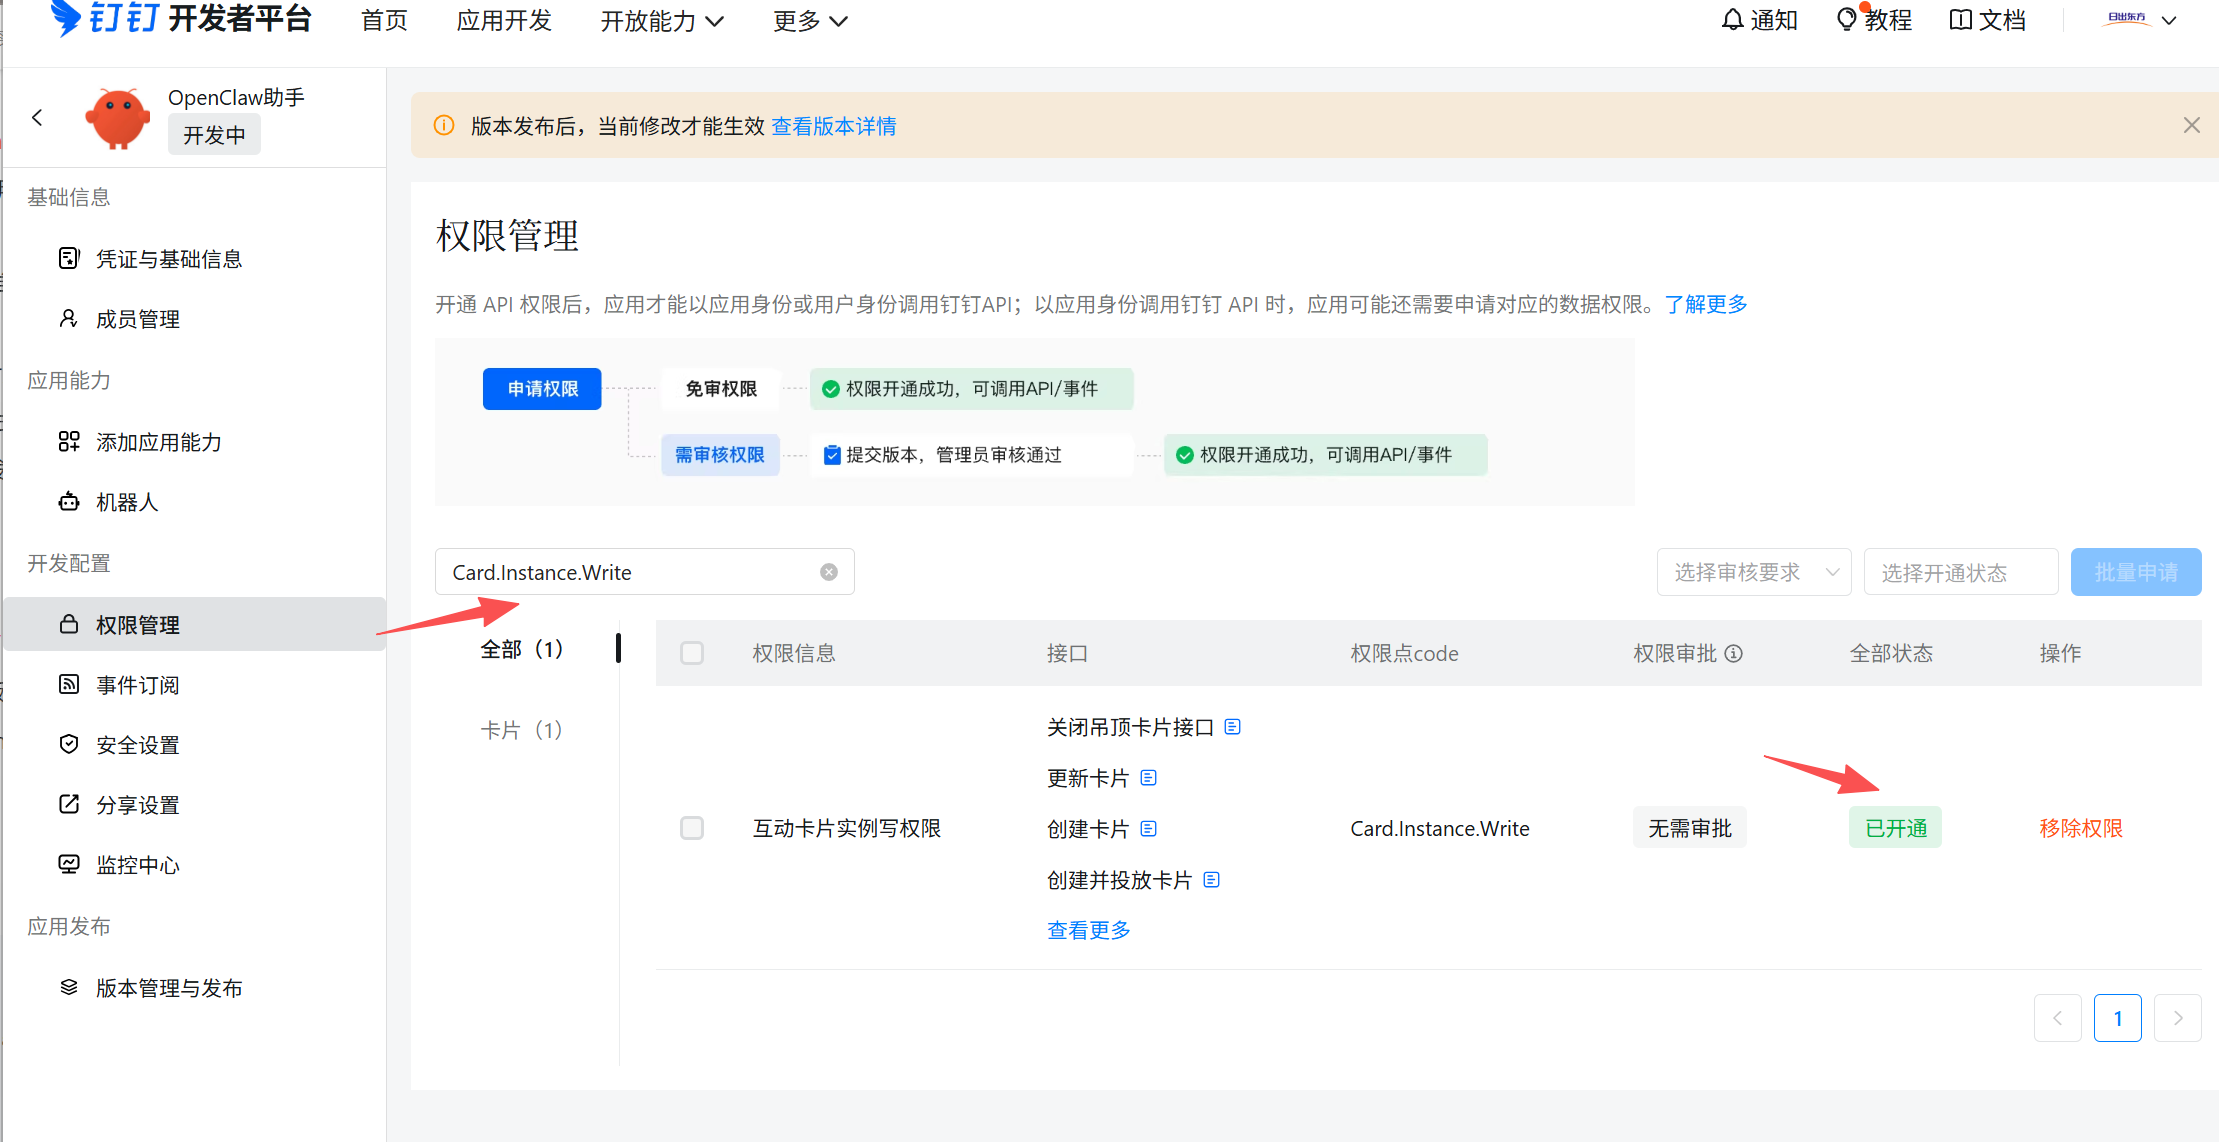Click the 需审核权限 label
Image resolution: width=2219 pixels, height=1142 pixels.
coord(720,455)
